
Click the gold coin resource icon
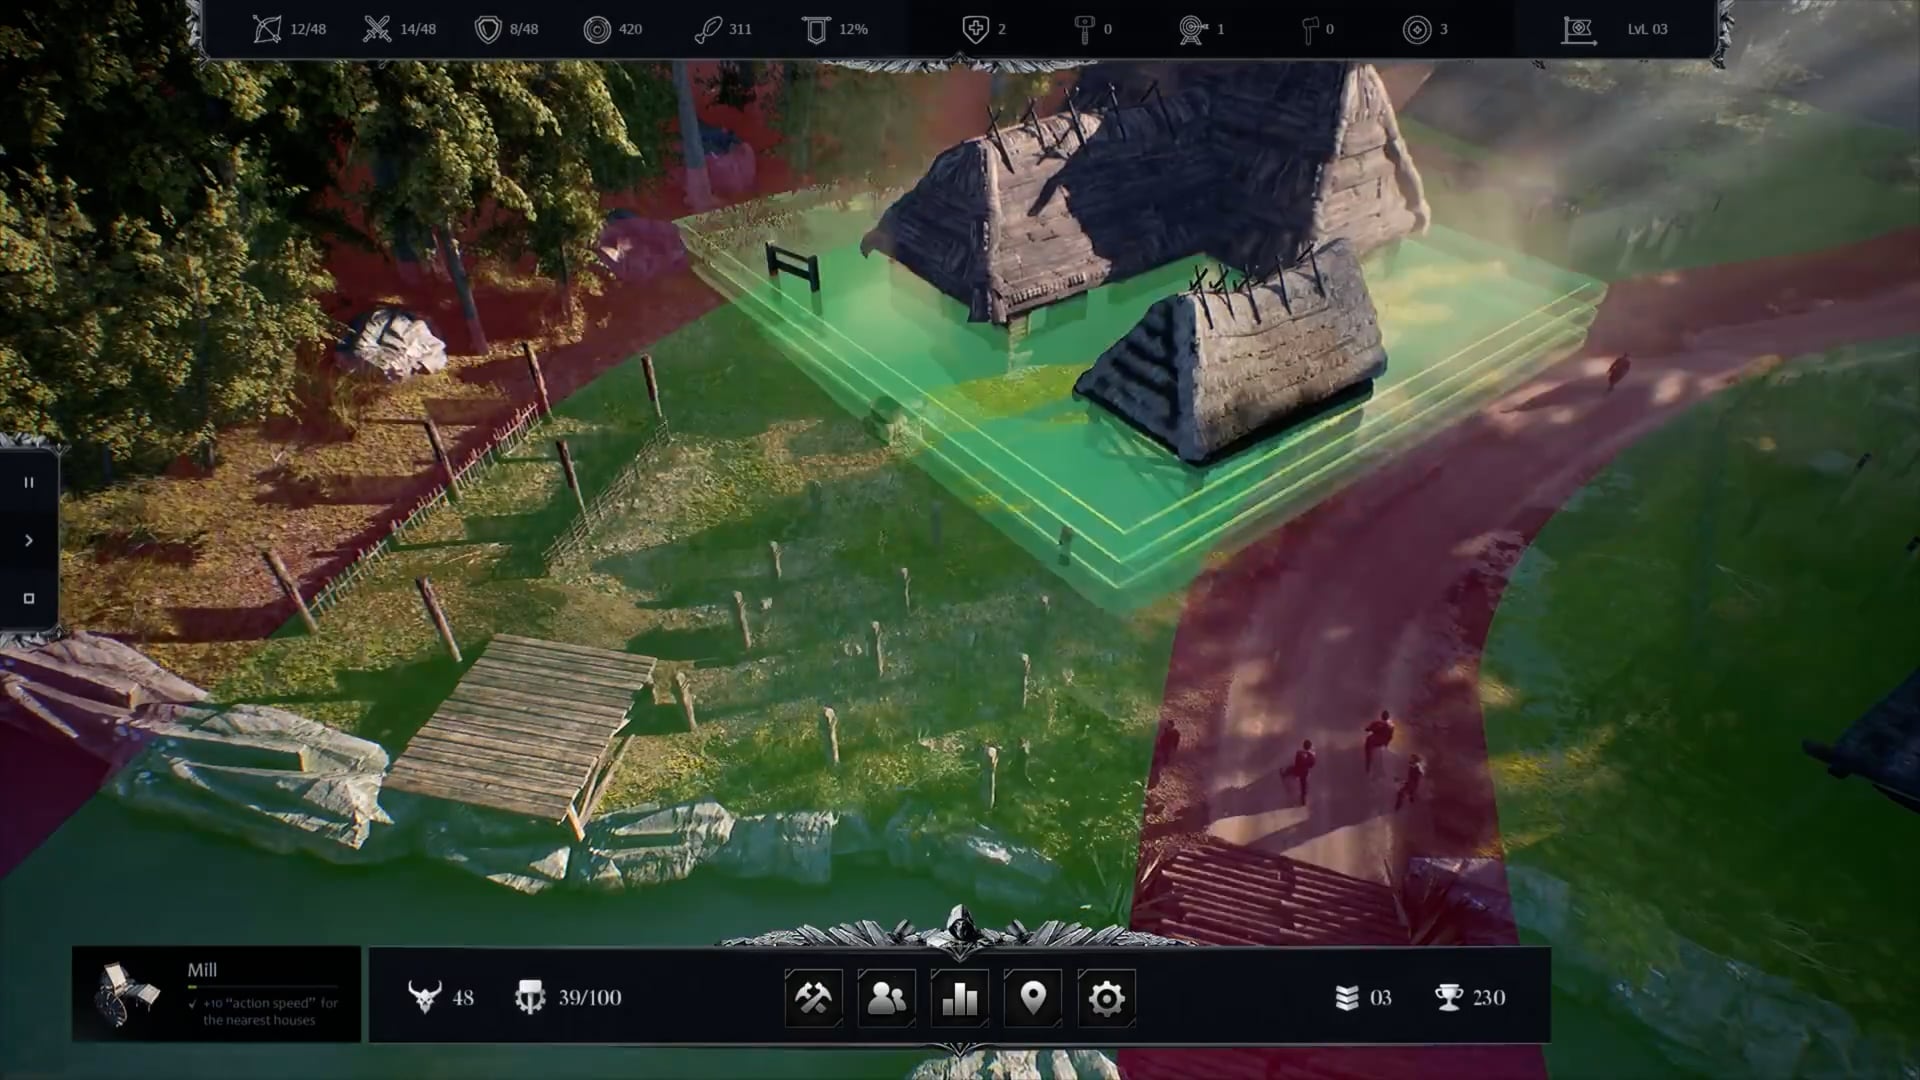coord(597,29)
